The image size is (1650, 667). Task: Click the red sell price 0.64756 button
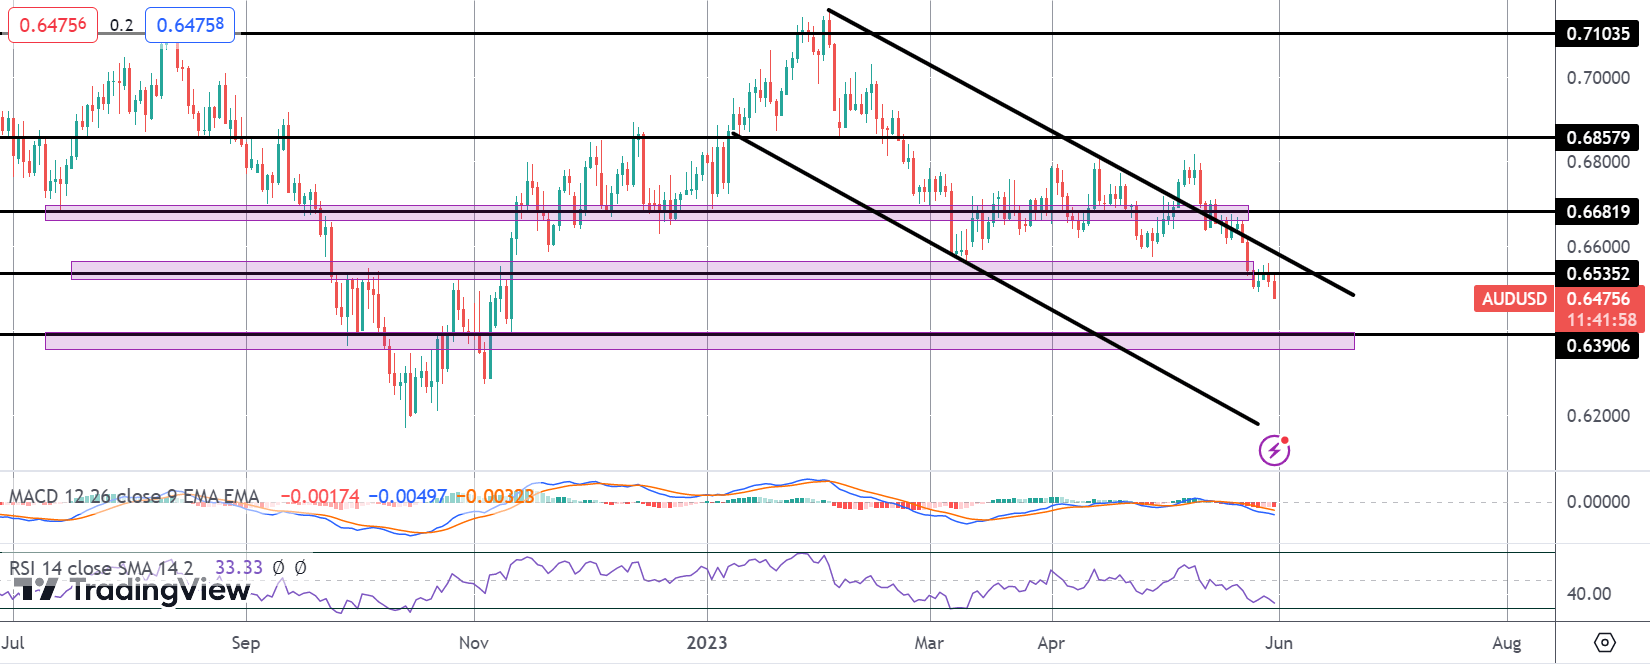tap(53, 25)
